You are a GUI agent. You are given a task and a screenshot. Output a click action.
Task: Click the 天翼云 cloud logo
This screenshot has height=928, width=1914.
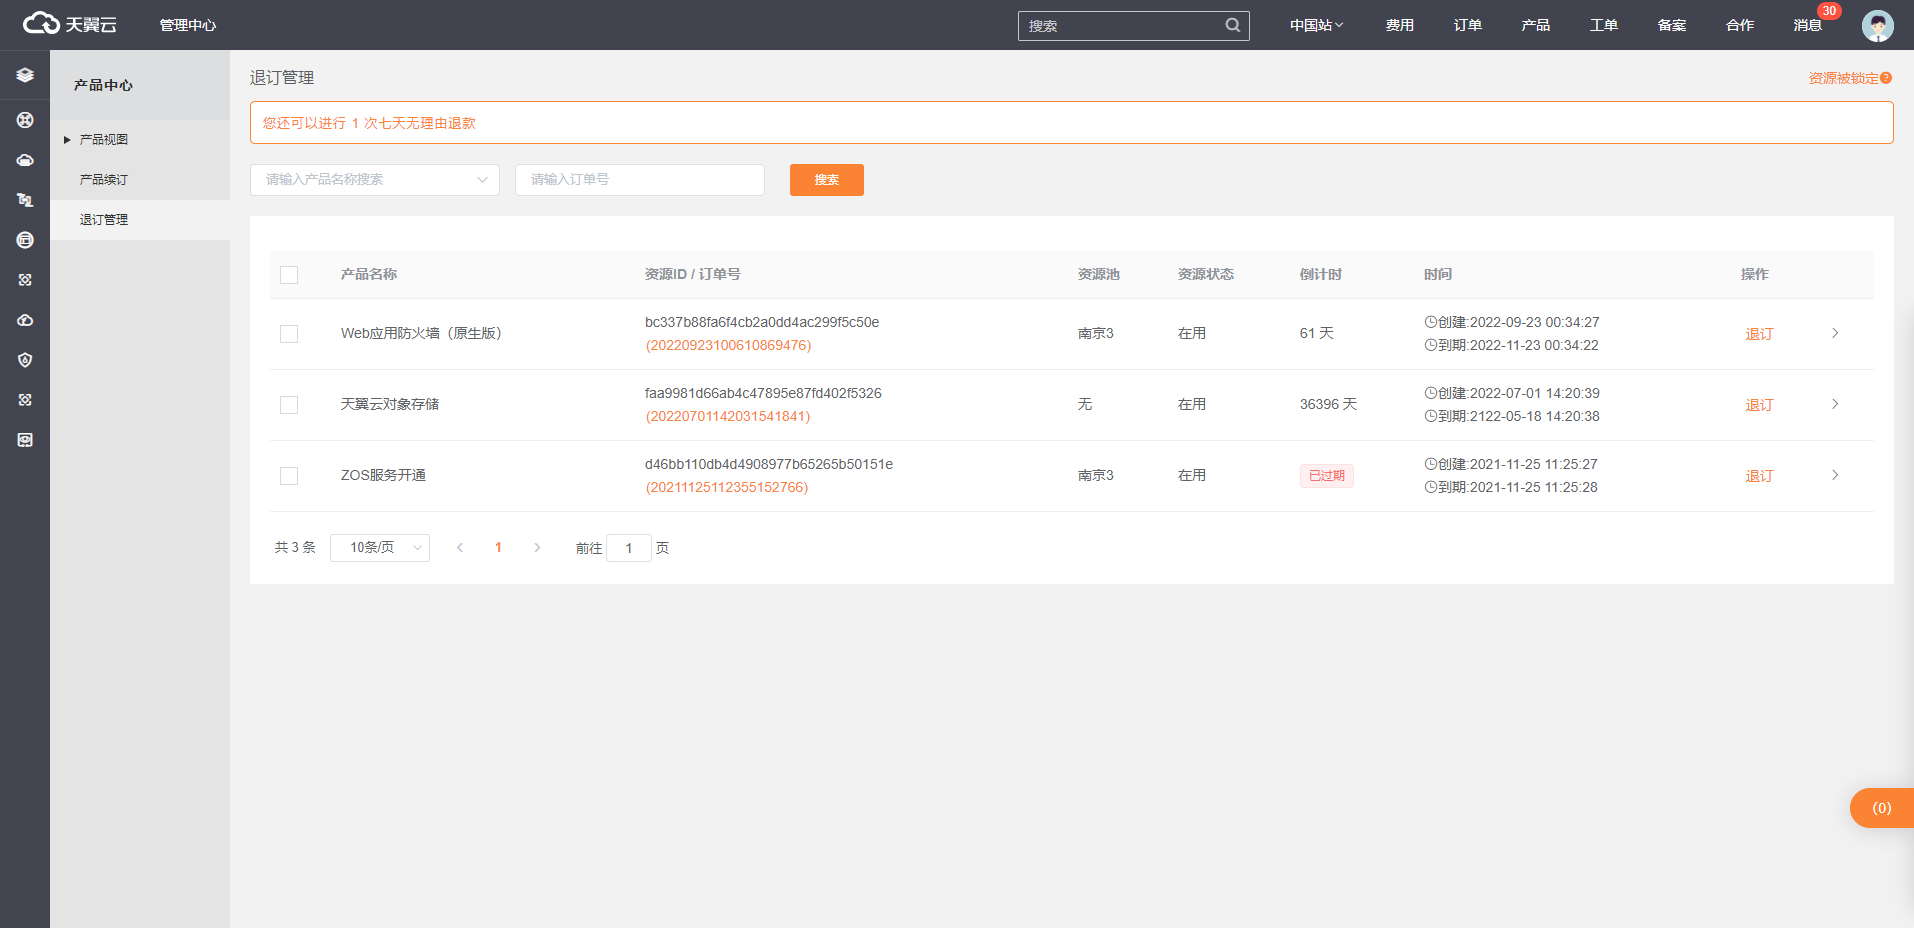pos(69,24)
